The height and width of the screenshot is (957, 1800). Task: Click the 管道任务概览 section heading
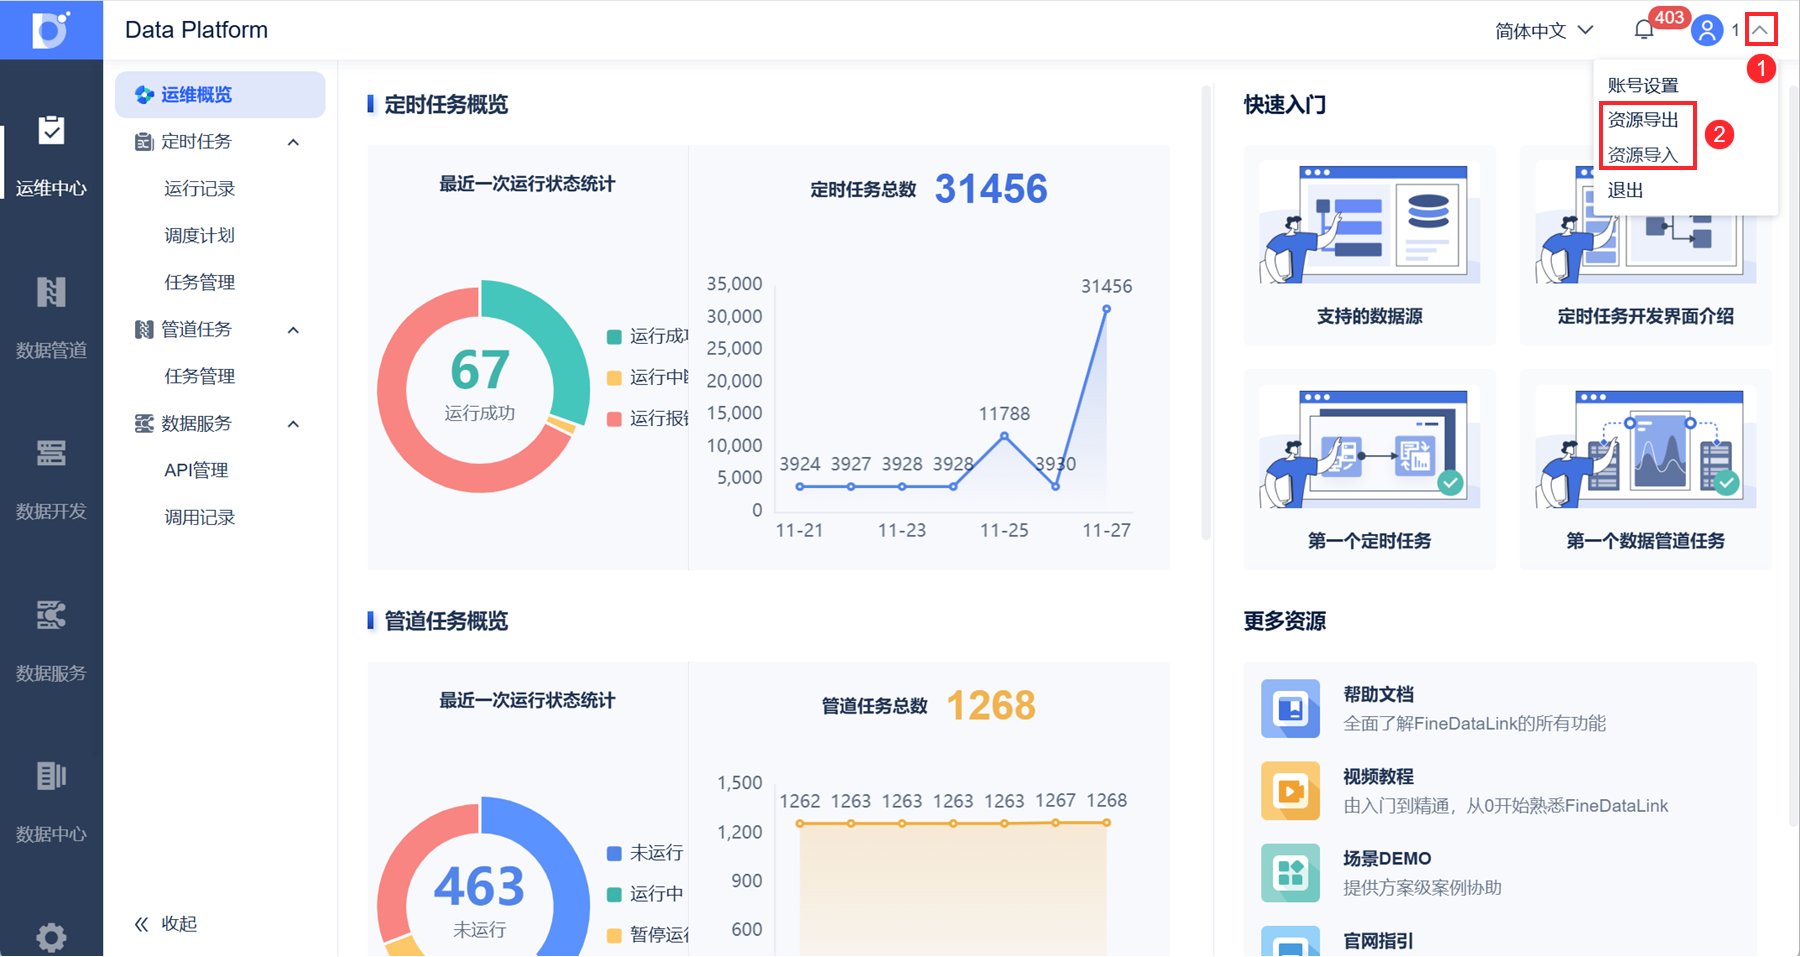[446, 622]
